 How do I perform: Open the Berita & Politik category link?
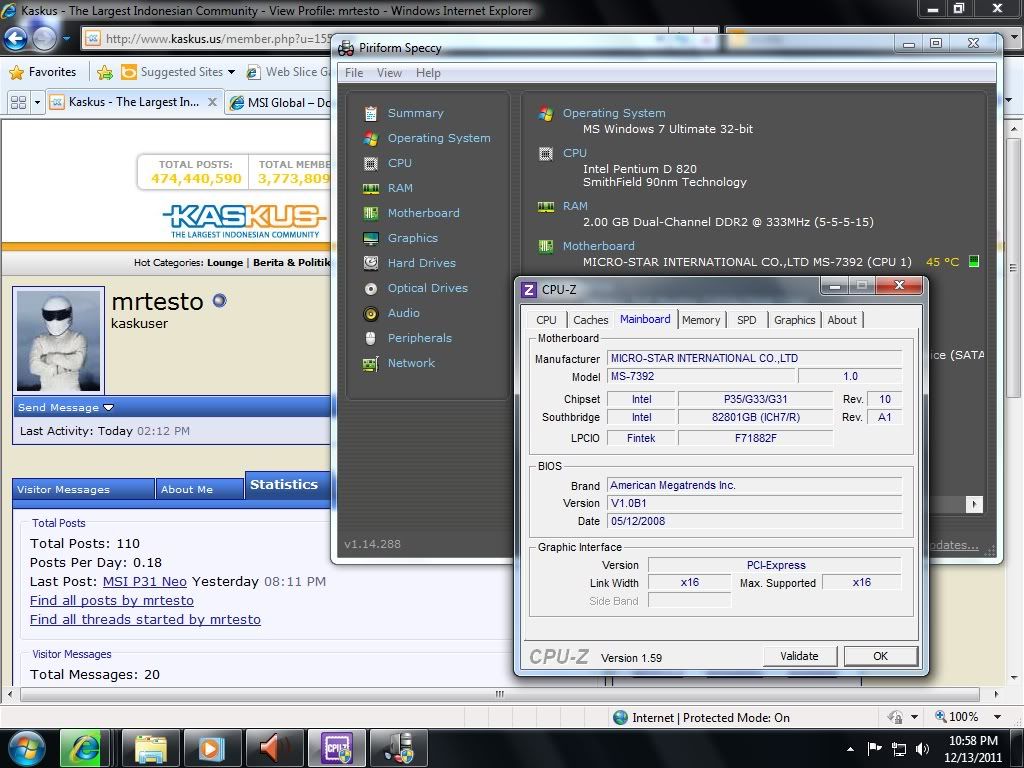point(291,263)
